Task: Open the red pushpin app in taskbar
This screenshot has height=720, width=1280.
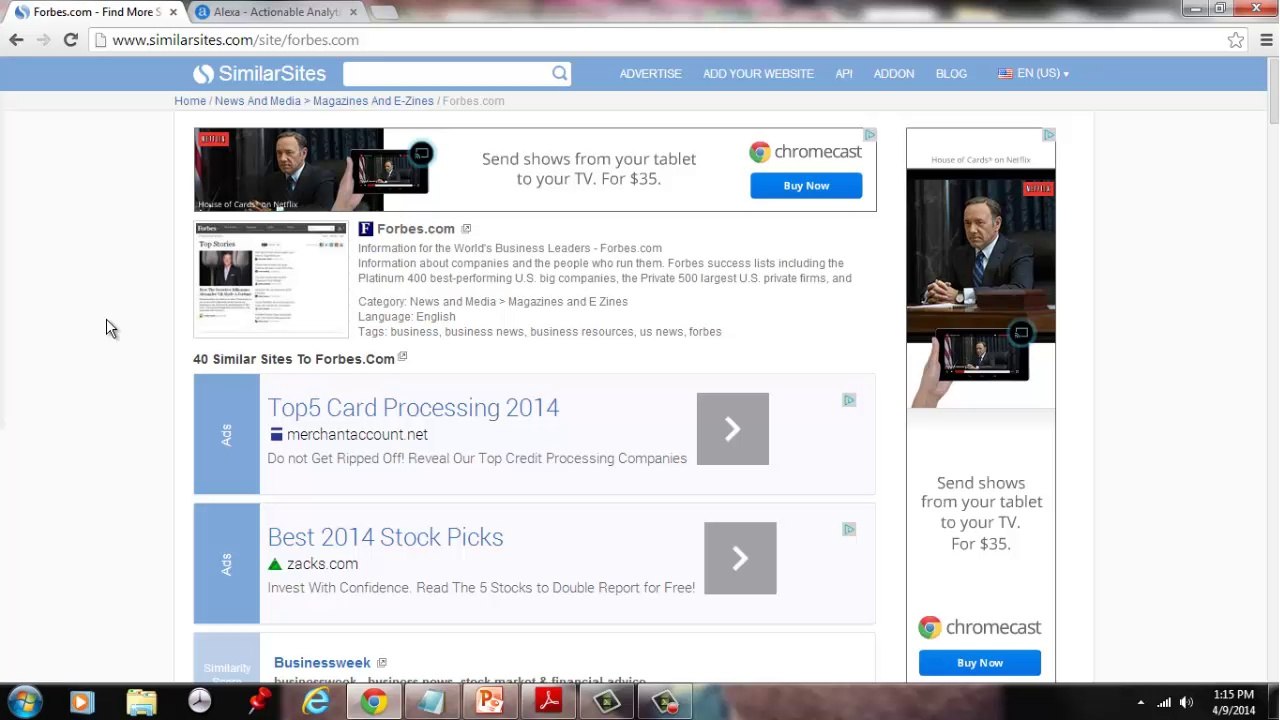Action: click(258, 702)
